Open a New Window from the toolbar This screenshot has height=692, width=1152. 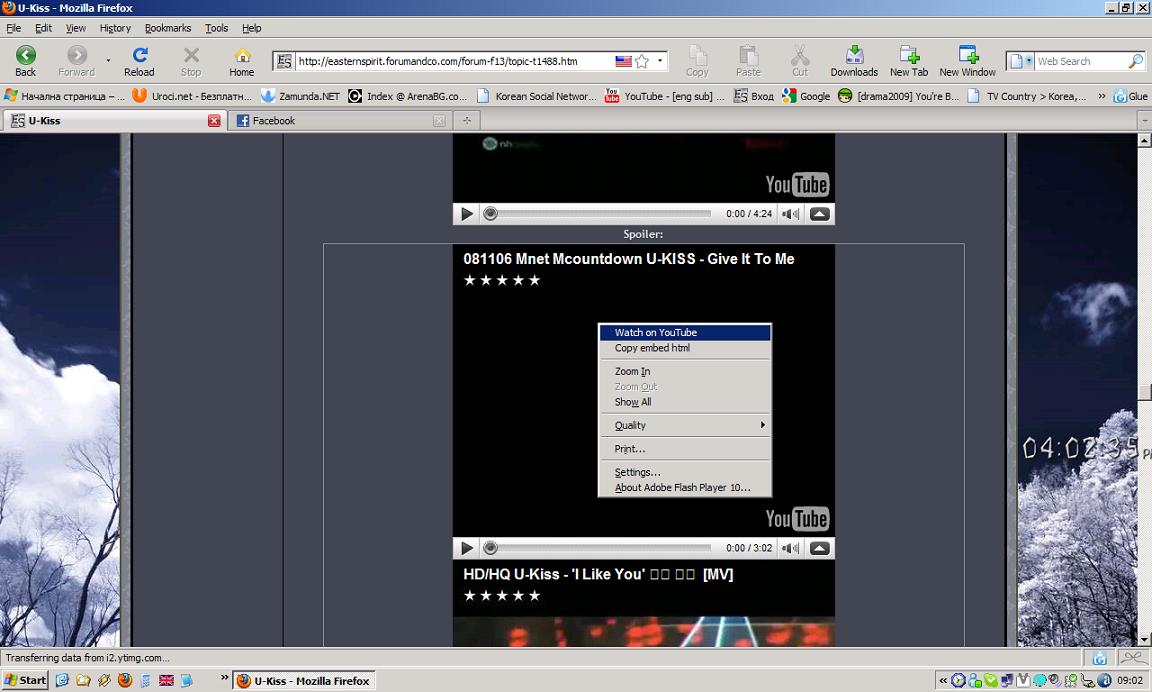[968, 61]
